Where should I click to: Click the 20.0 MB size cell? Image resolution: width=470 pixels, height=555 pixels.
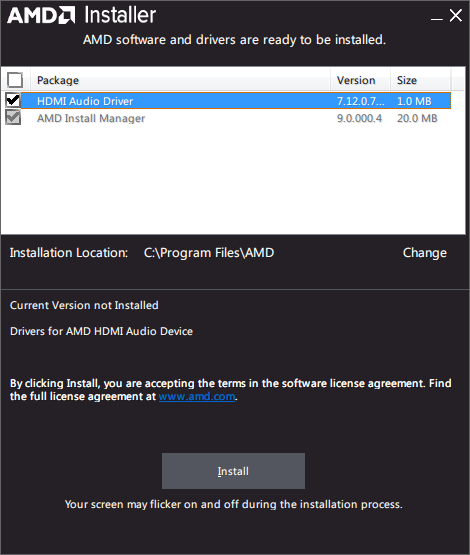(417, 118)
